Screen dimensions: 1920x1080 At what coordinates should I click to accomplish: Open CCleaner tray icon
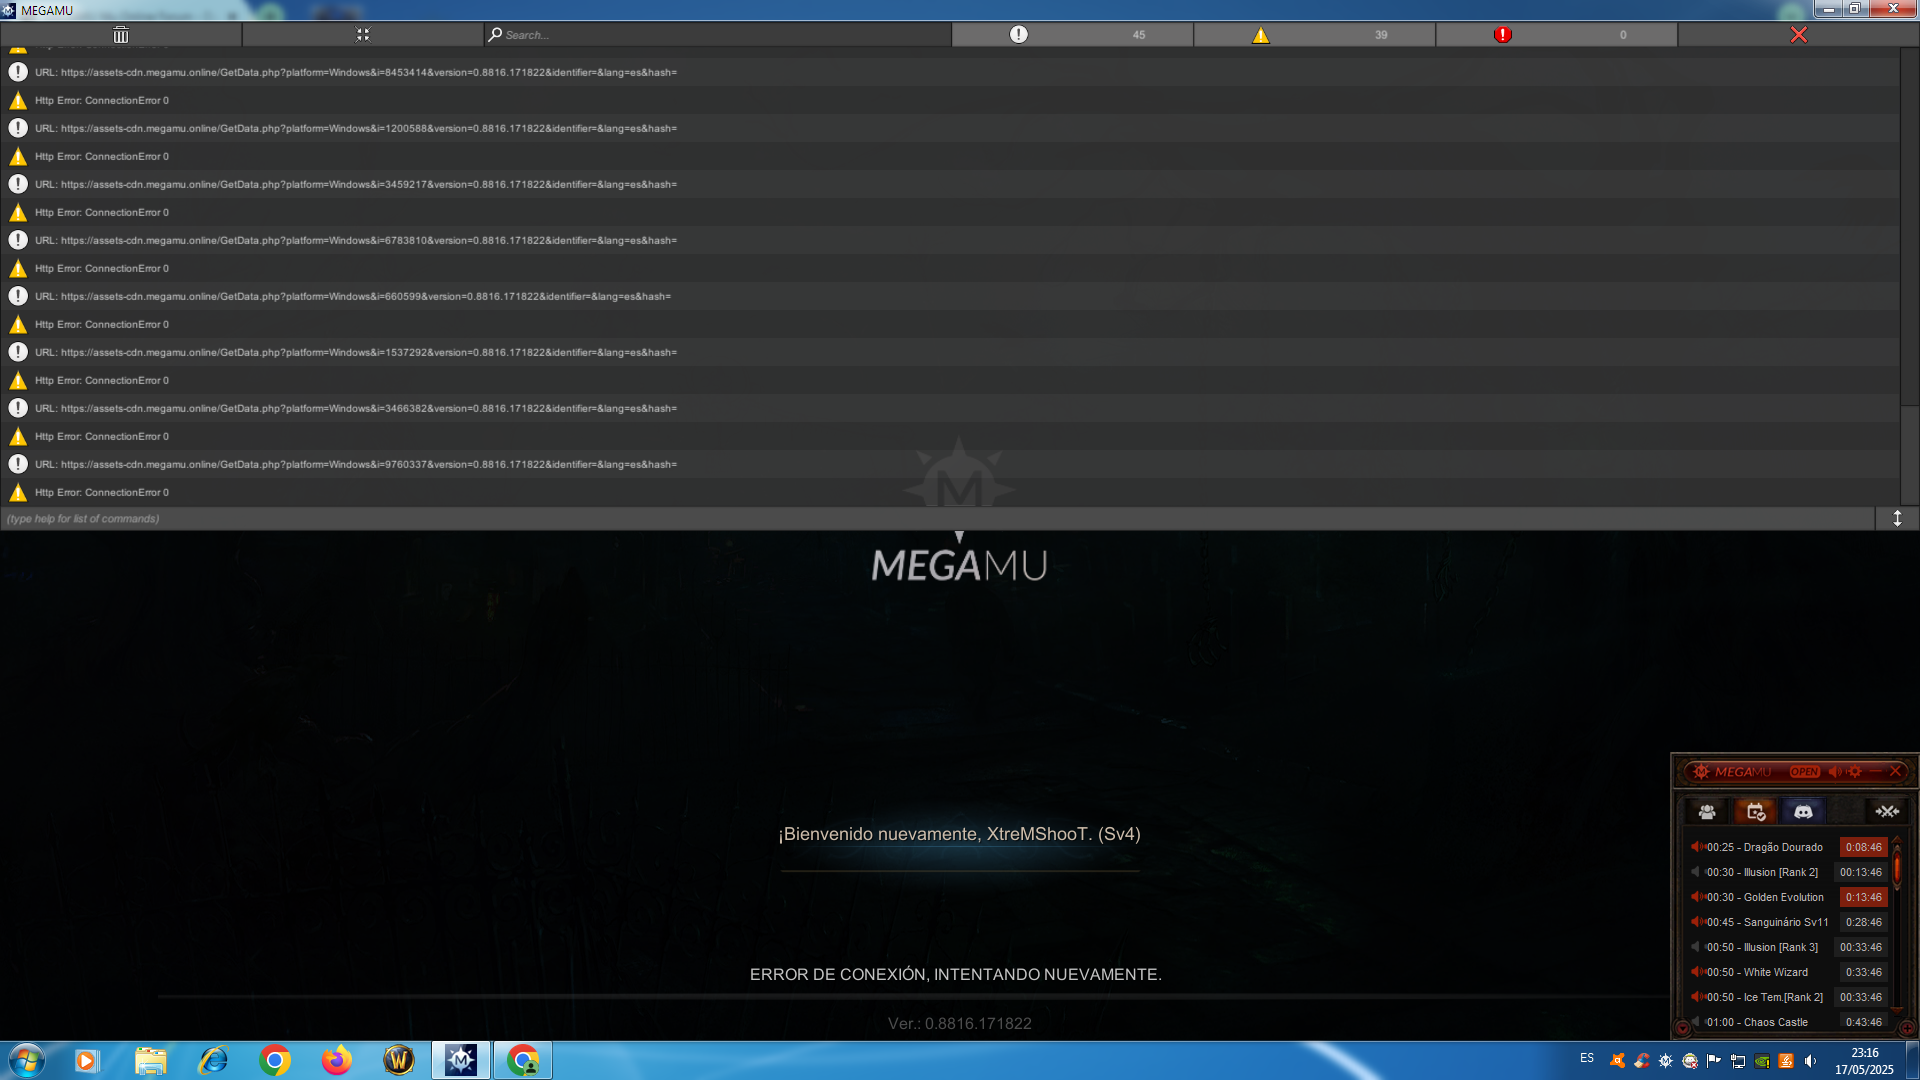pos(1642,1061)
